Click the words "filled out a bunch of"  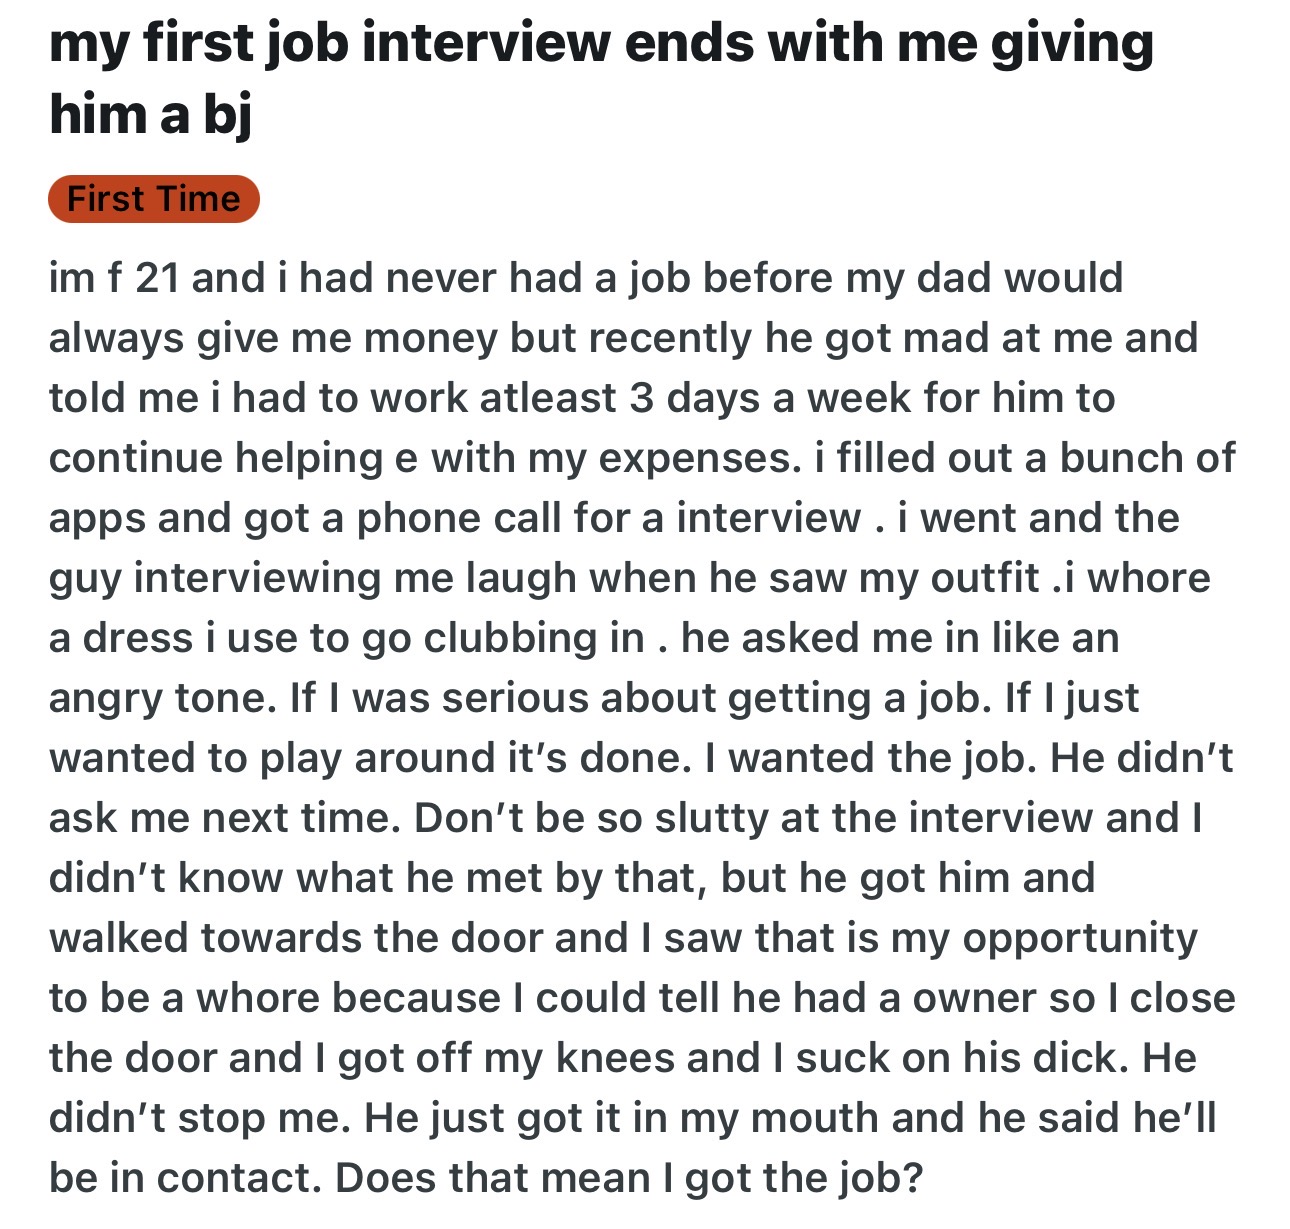[x=1035, y=458]
